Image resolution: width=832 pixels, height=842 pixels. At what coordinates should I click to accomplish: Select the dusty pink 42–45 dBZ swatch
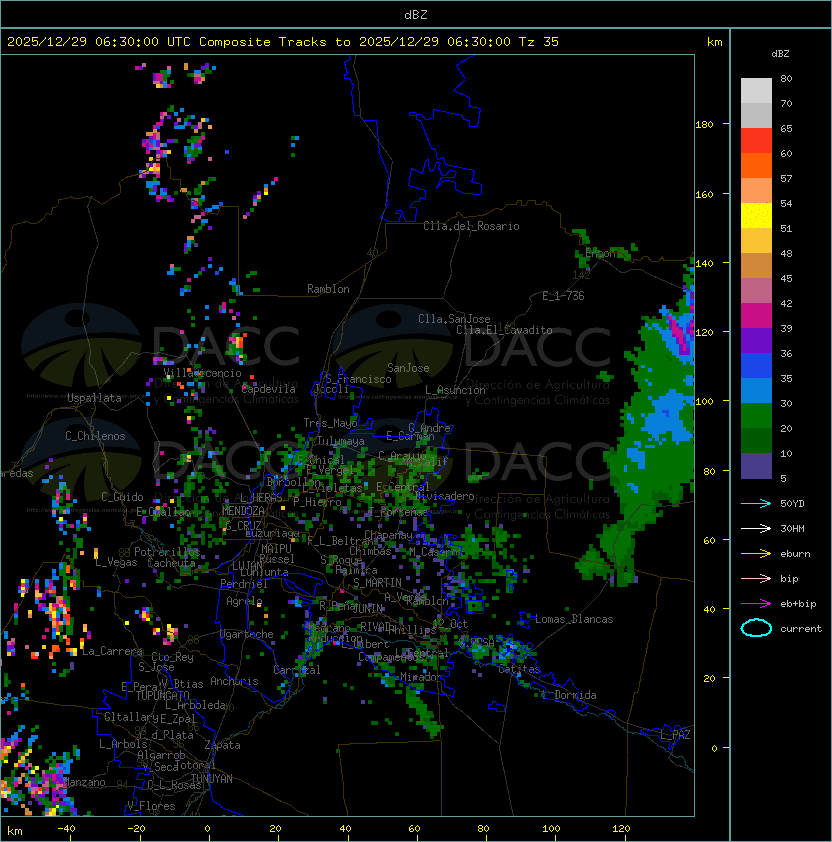[756, 291]
